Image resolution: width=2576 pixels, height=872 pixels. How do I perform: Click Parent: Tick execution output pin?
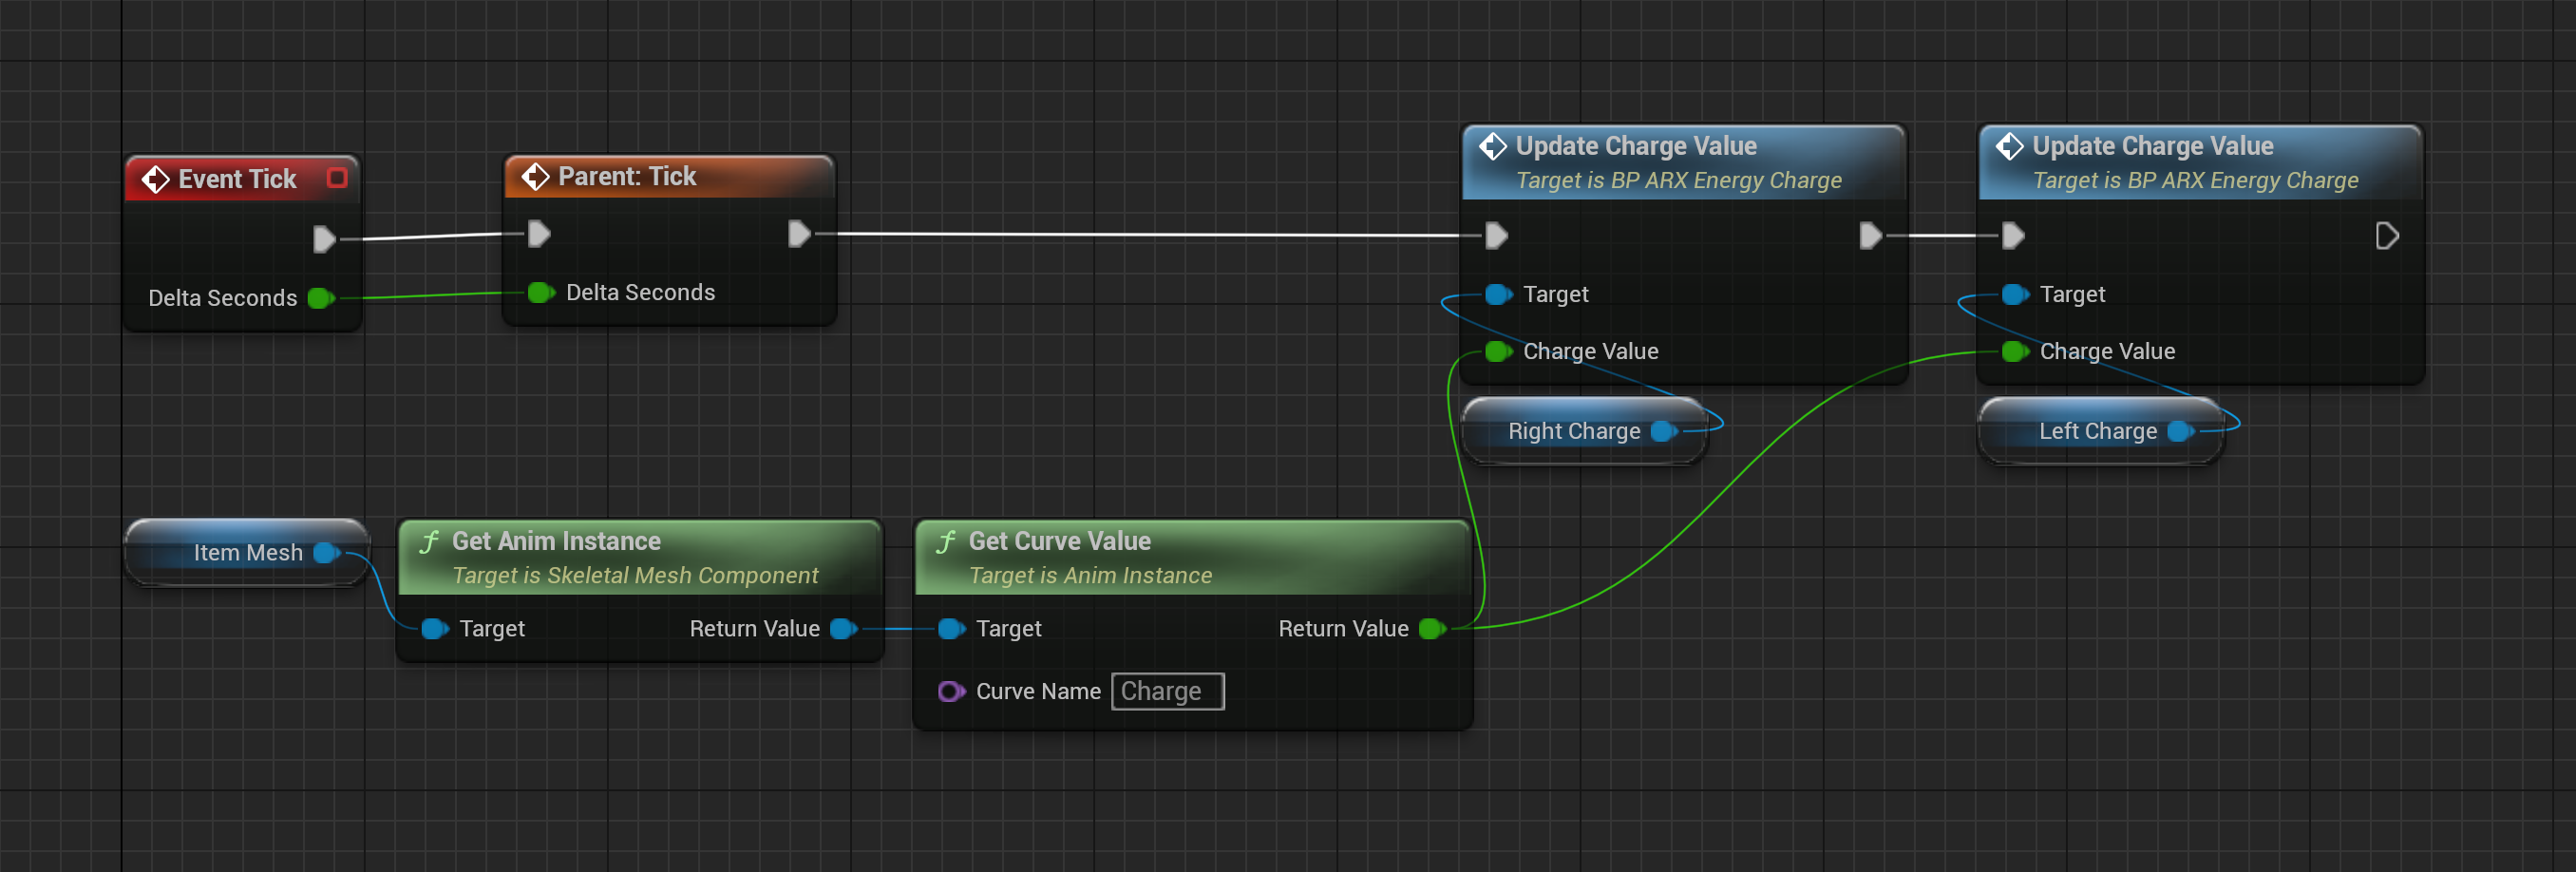click(x=799, y=235)
